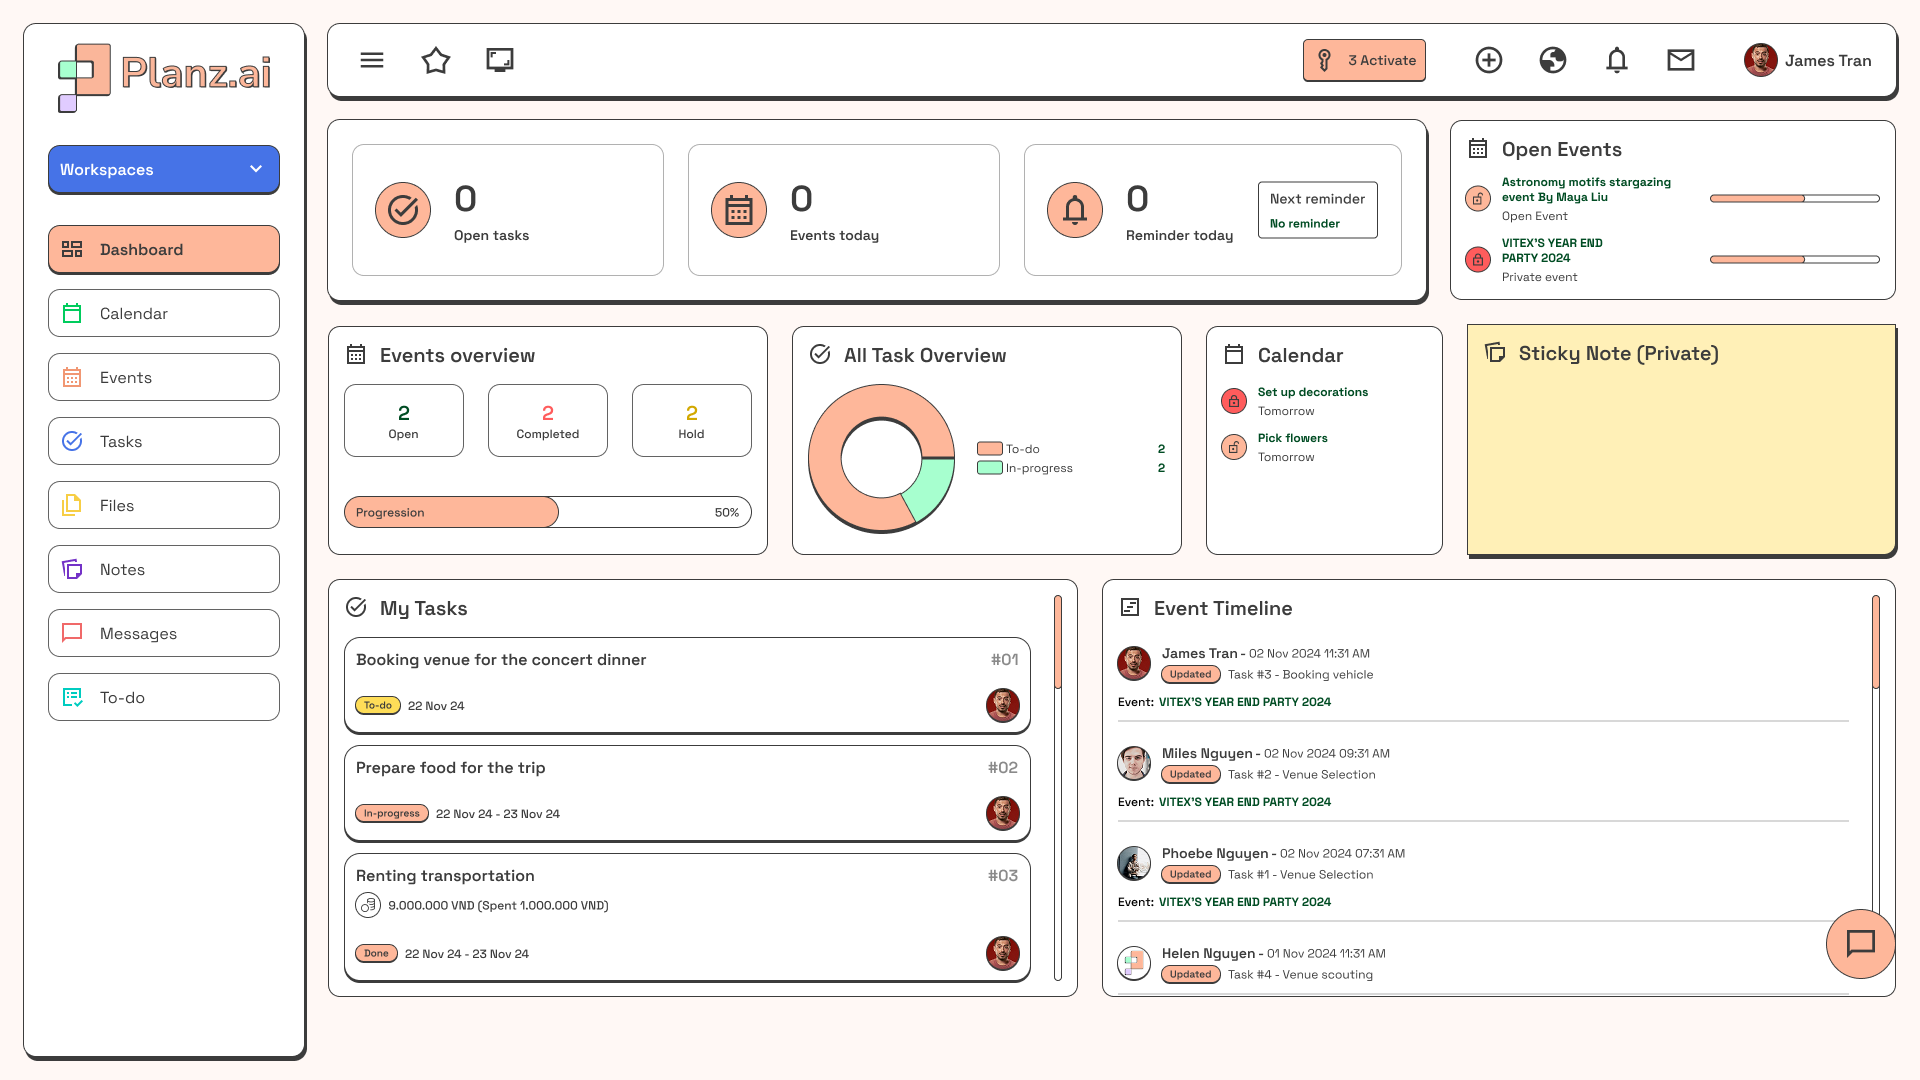The image size is (1920, 1080).
Task: Expand the Next reminder box
Action: point(1317,210)
